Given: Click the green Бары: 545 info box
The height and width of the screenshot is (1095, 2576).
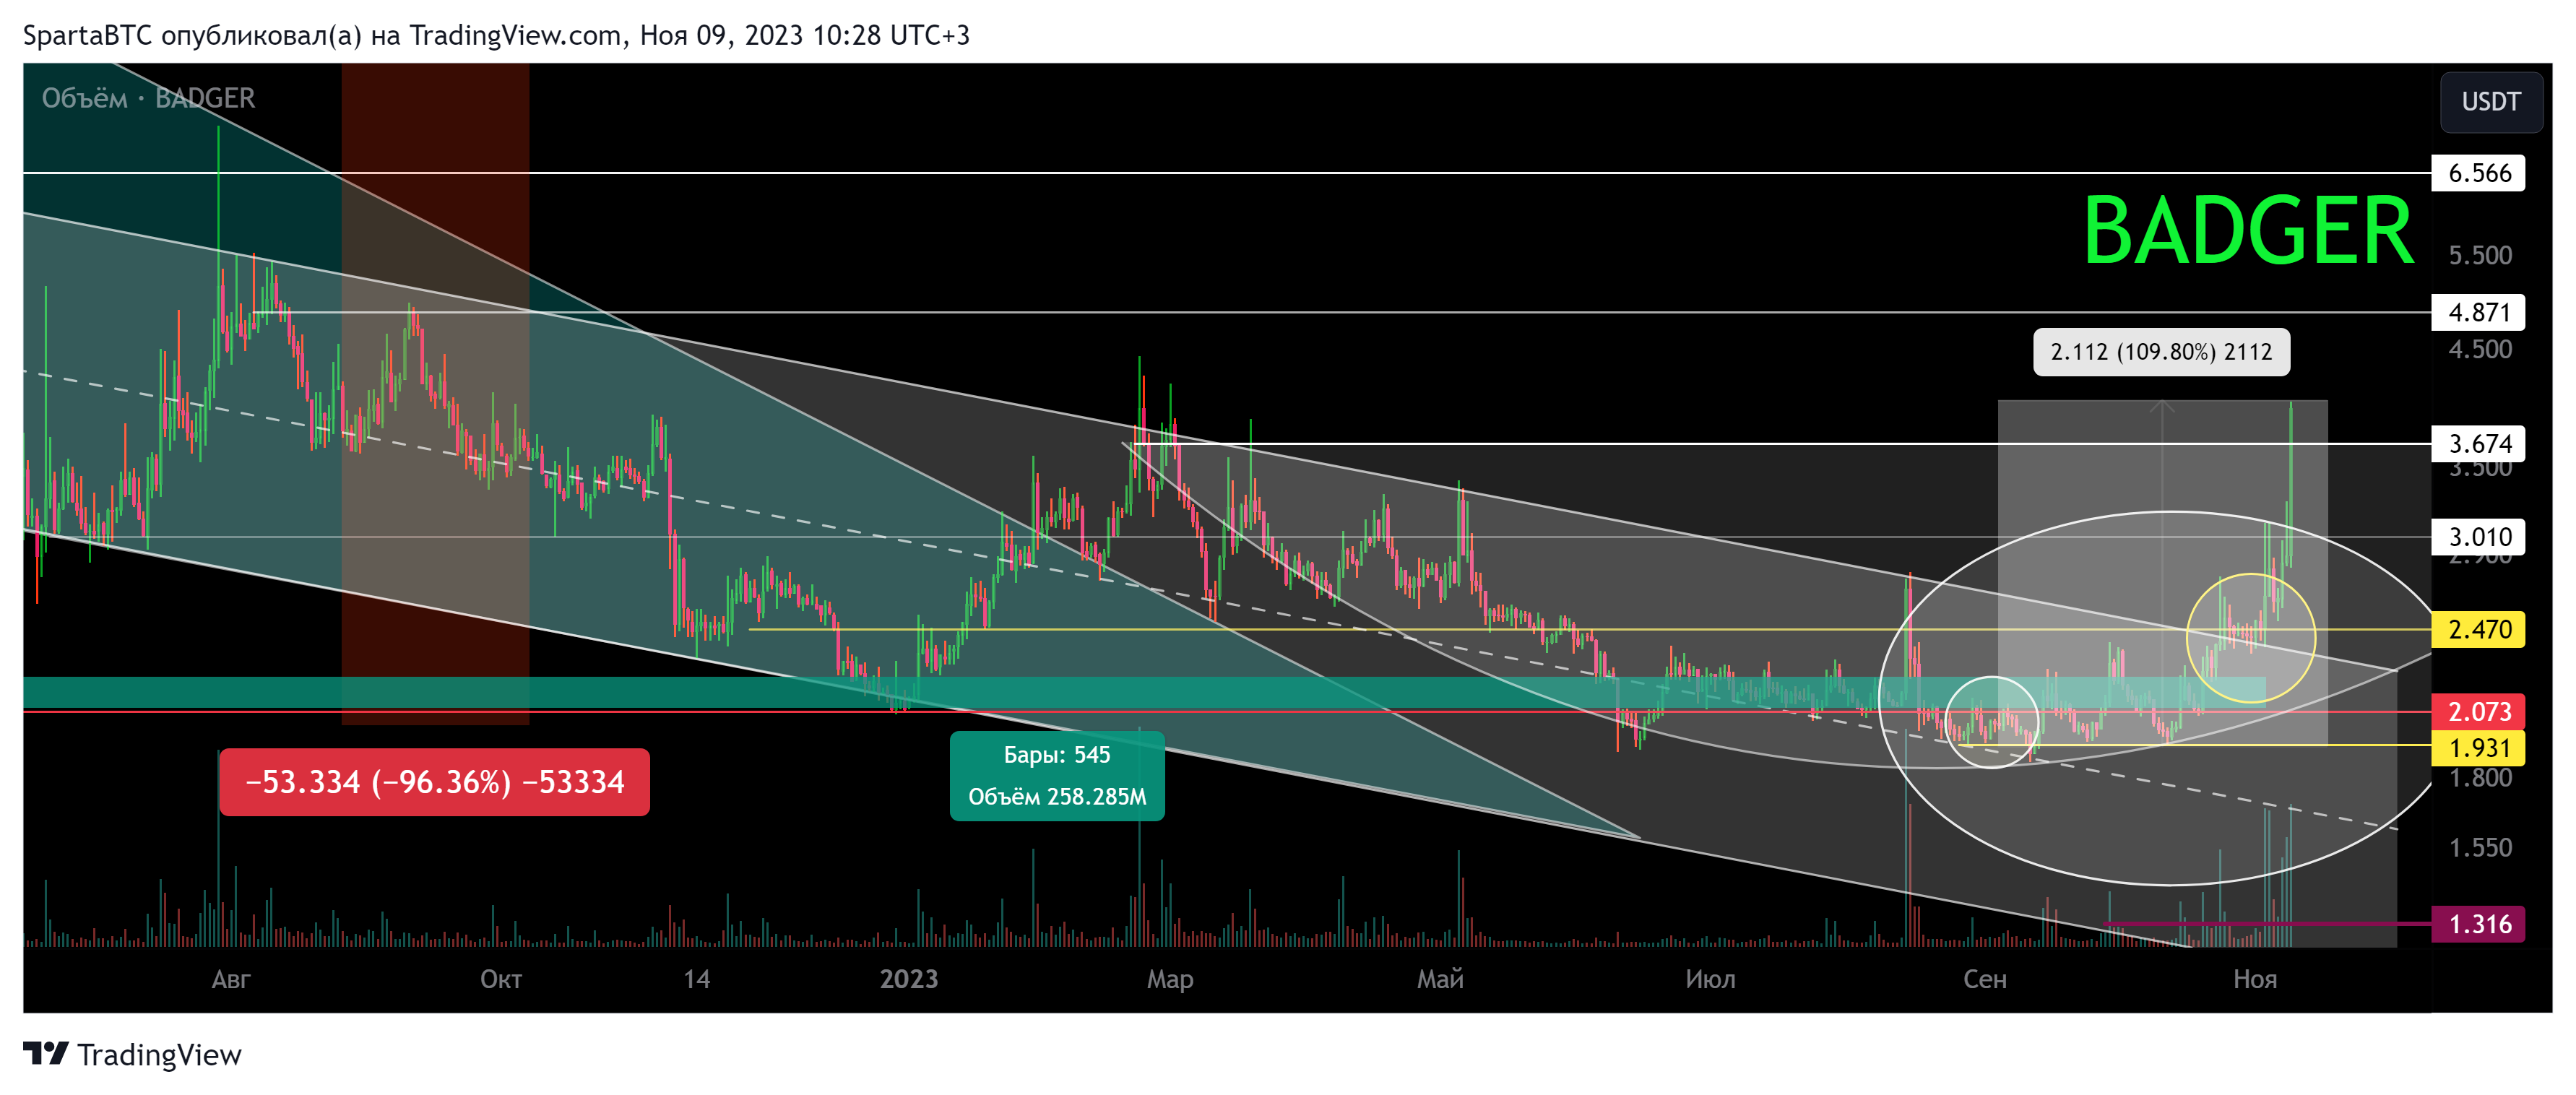Looking at the screenshot, I should click(1057, 776).
